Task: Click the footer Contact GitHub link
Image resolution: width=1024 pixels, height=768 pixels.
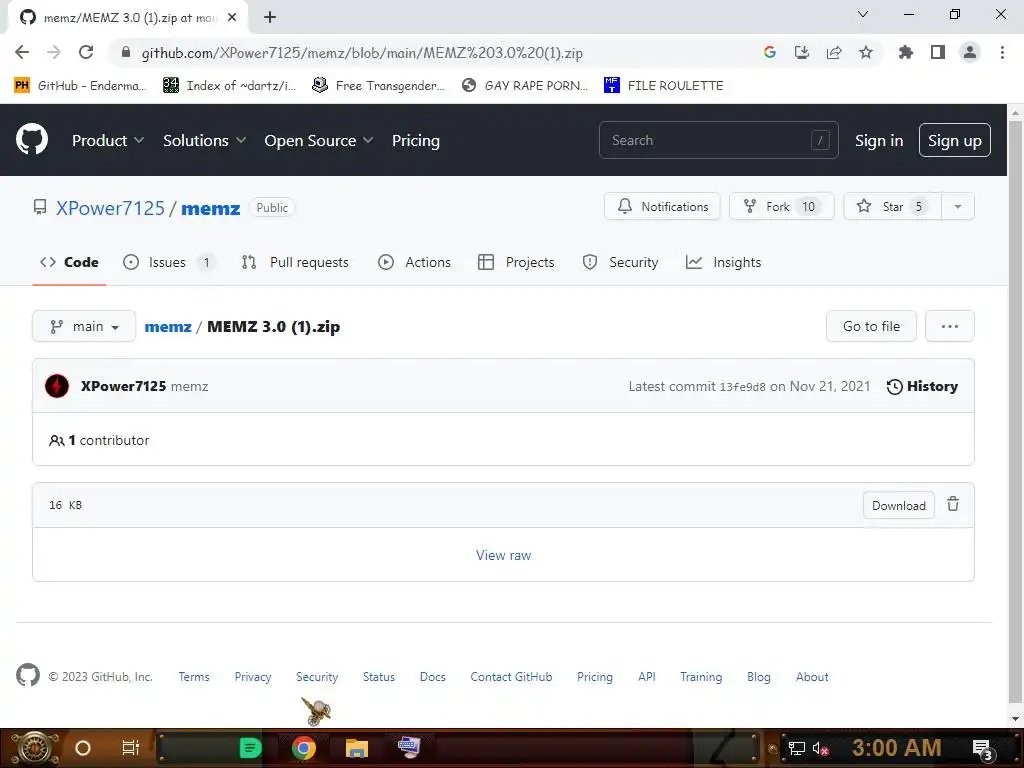Action: point(511,677)
